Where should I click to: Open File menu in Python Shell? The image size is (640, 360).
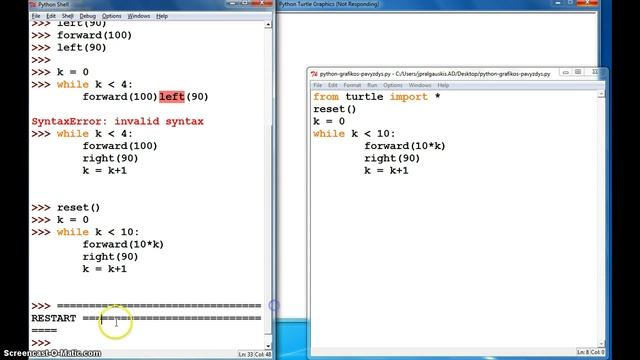pos(36,16)
